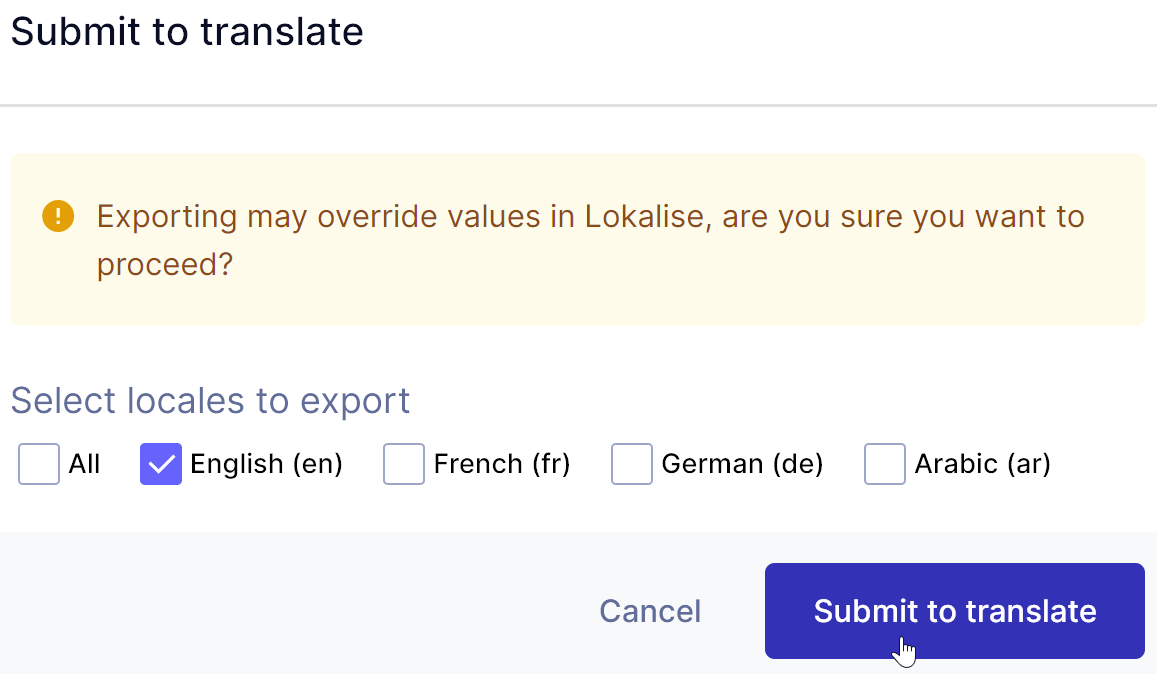This screenshot has width=1157, height=674.
Task: Click the "All" checkbox label text
Action: (x=84, y=464)
